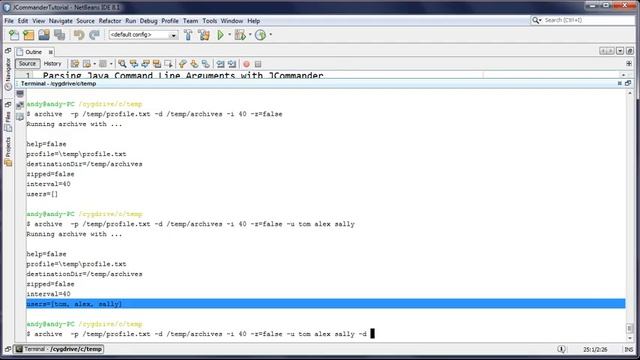Restore the Terminal window group

pos(628,83)
